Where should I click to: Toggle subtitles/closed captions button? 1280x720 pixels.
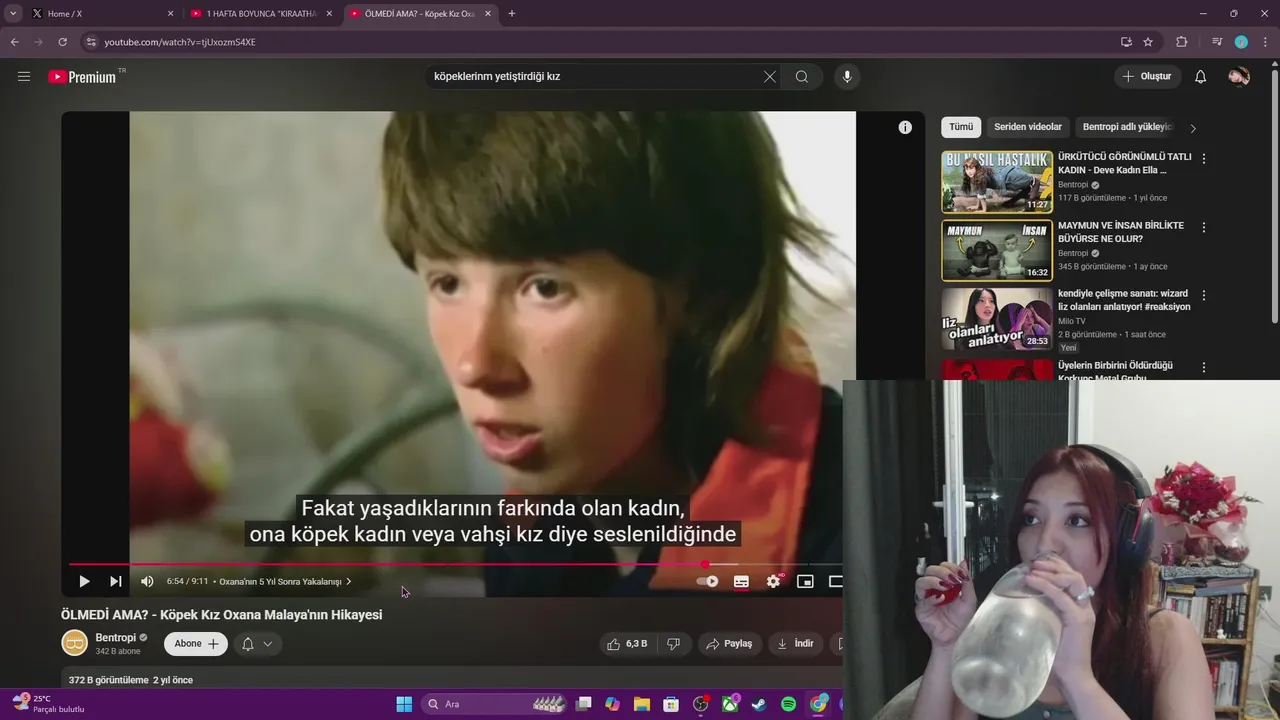[x=741, y=581]
